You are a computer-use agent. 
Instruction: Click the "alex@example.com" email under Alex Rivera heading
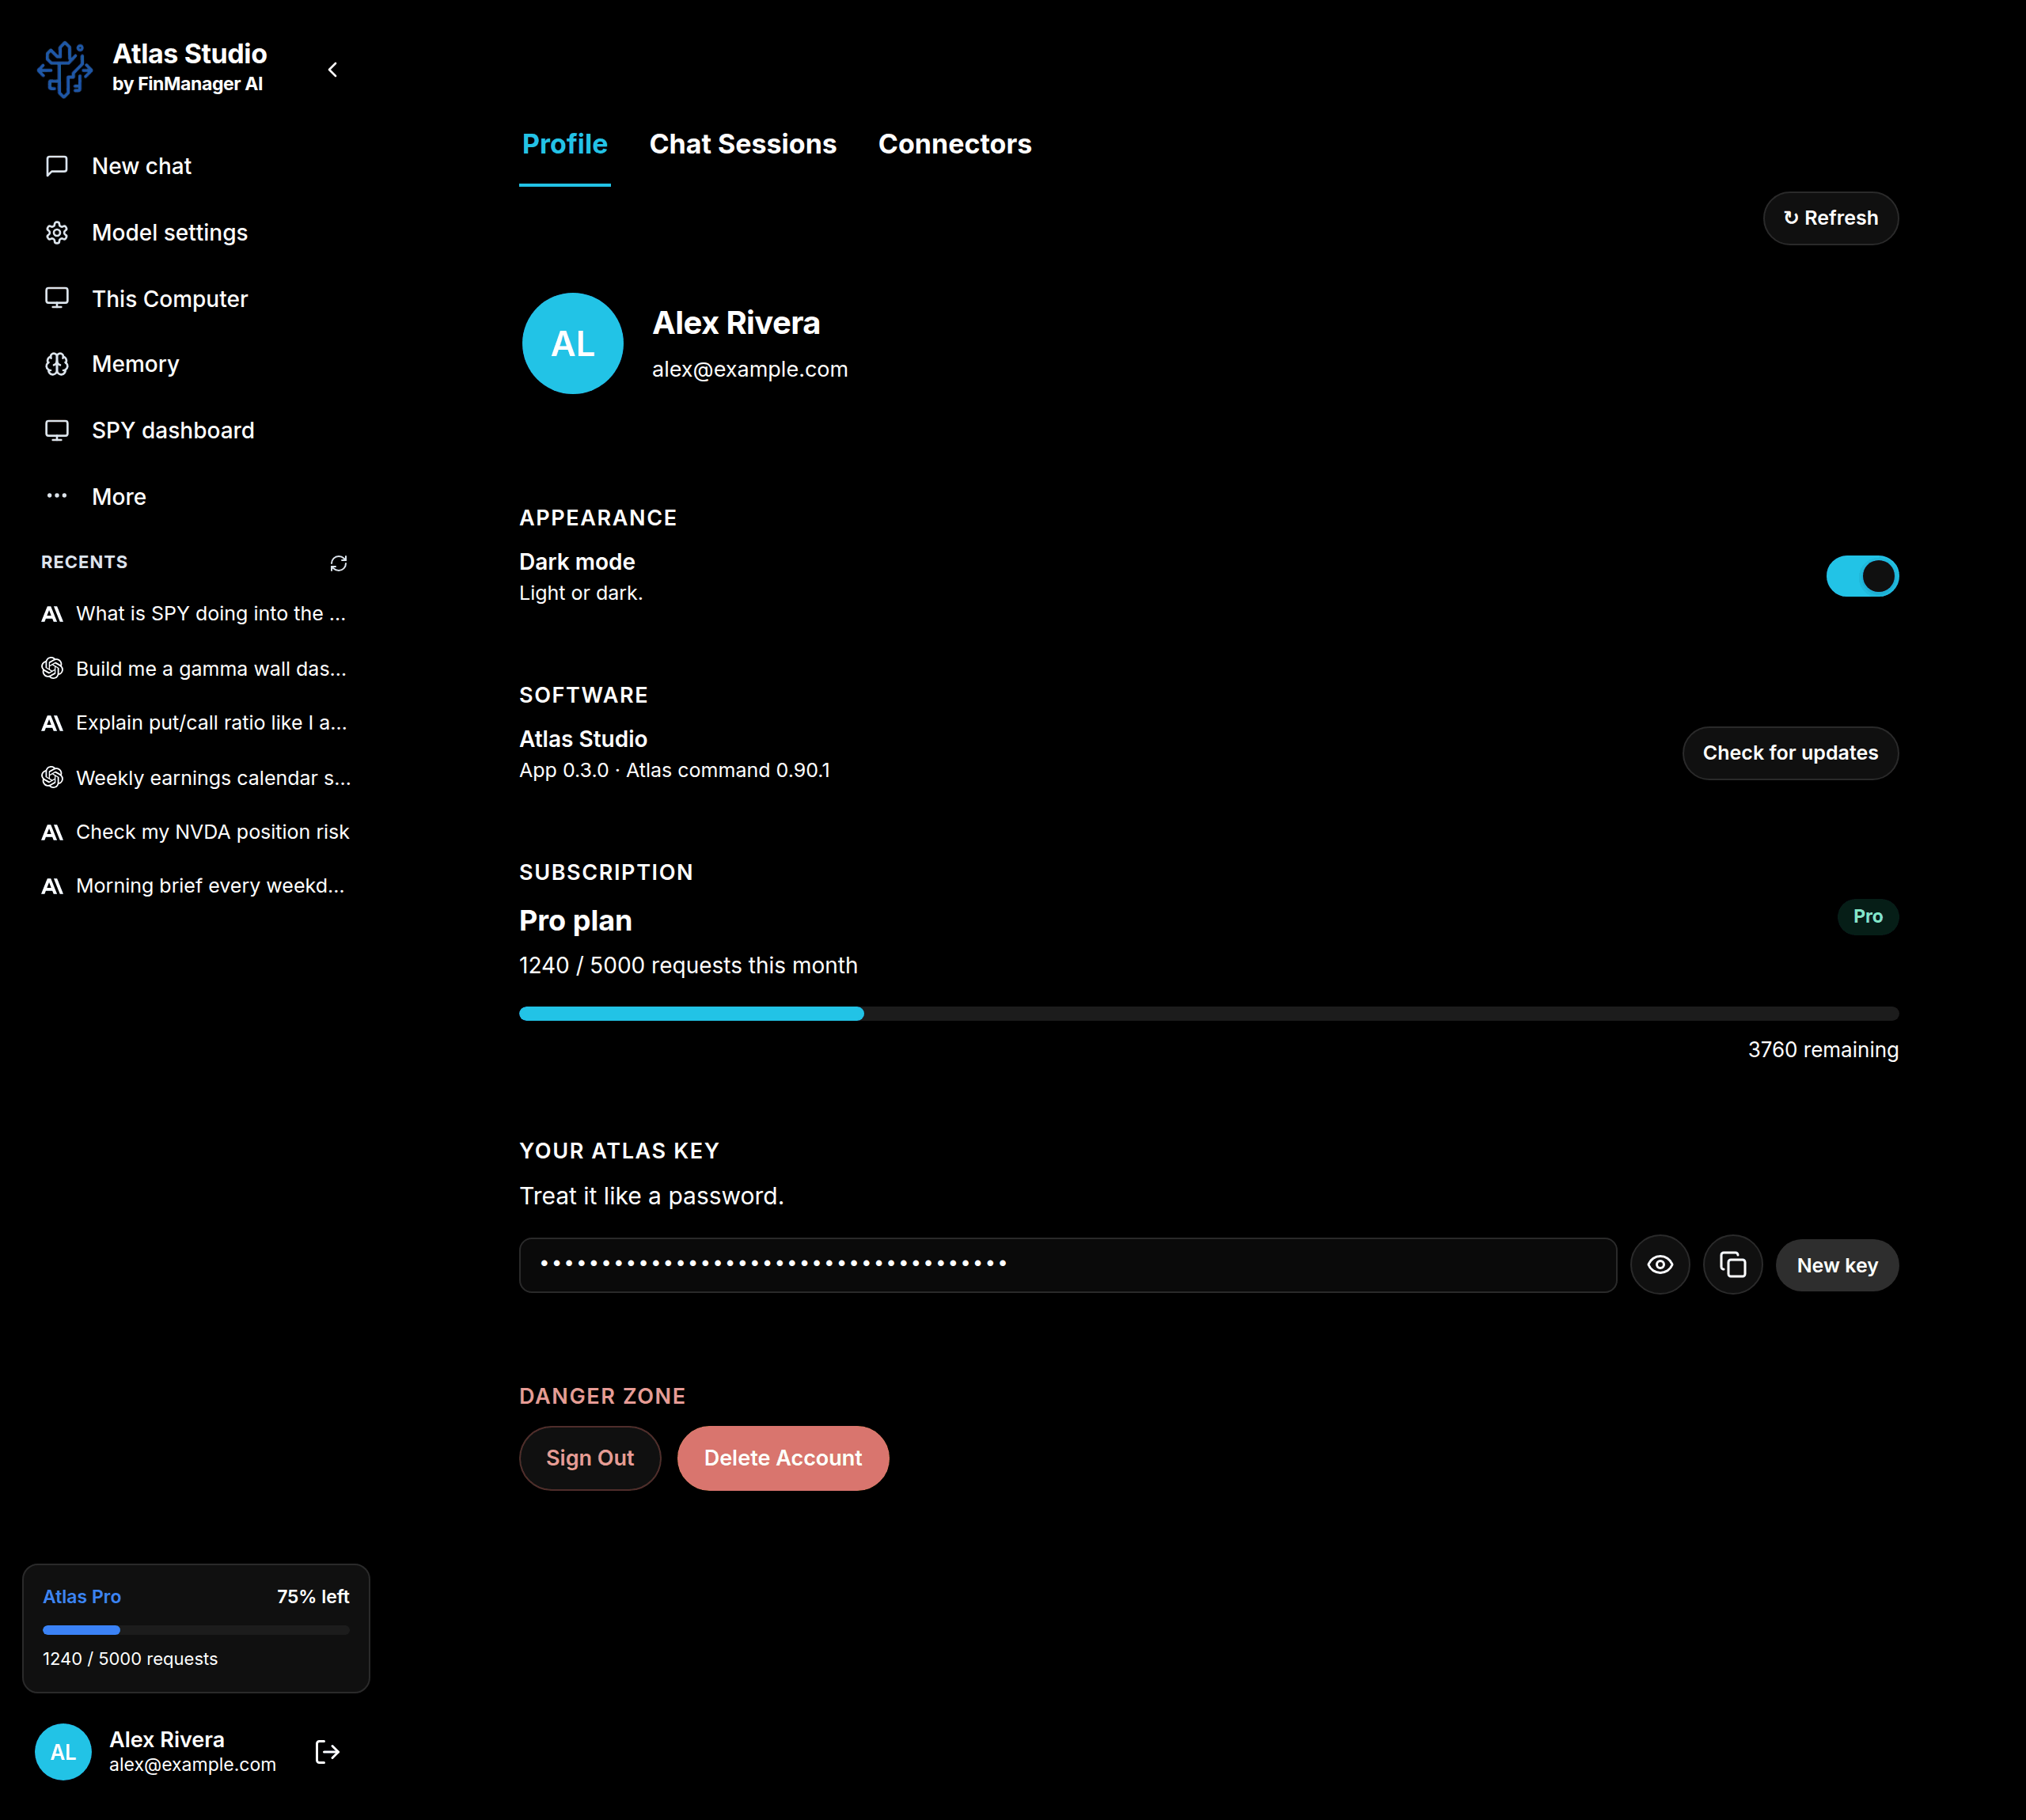click(x=750, y=369)
